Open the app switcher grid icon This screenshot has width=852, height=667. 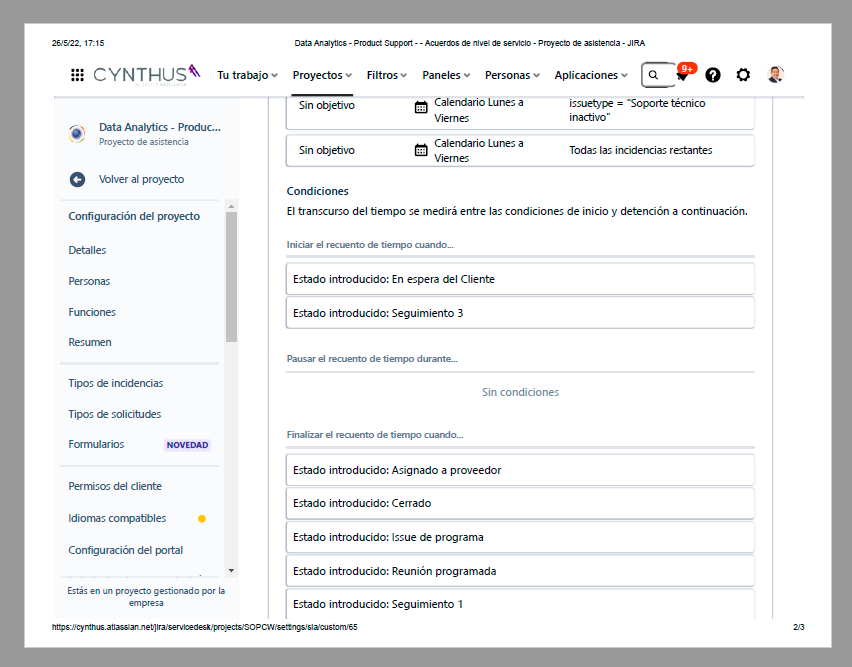click(77, 75)
